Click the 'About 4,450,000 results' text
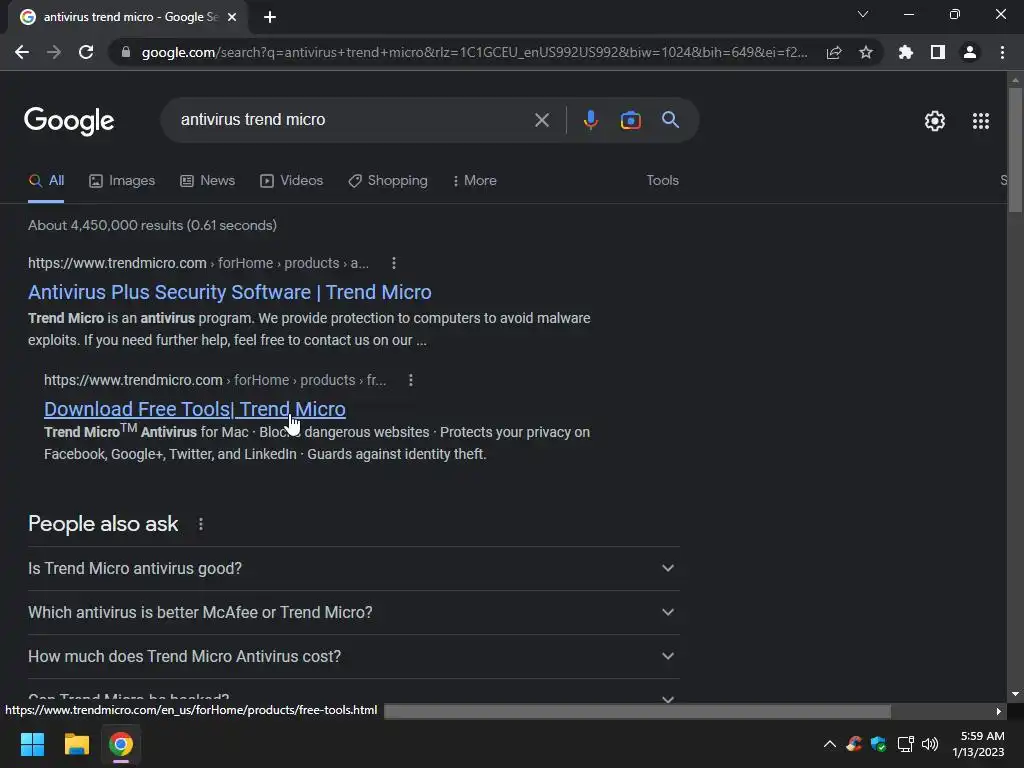This screenshot has width=1024, height=768. (x=152, y=225)
